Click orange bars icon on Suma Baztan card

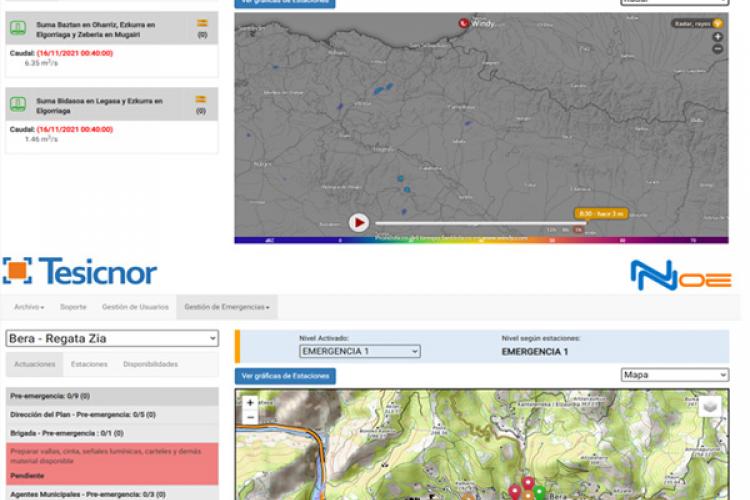pyautogui.click(x=202, y=23)
